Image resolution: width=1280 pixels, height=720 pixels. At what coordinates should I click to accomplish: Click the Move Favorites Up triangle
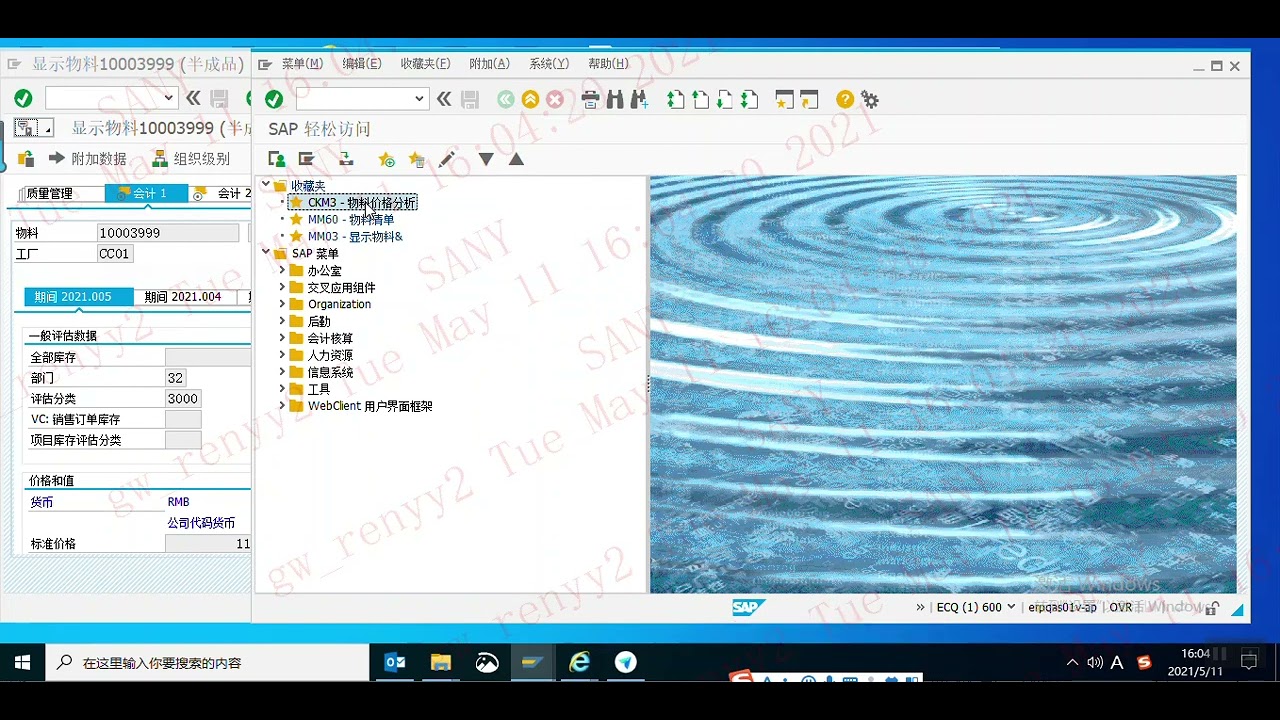(516, 159)
